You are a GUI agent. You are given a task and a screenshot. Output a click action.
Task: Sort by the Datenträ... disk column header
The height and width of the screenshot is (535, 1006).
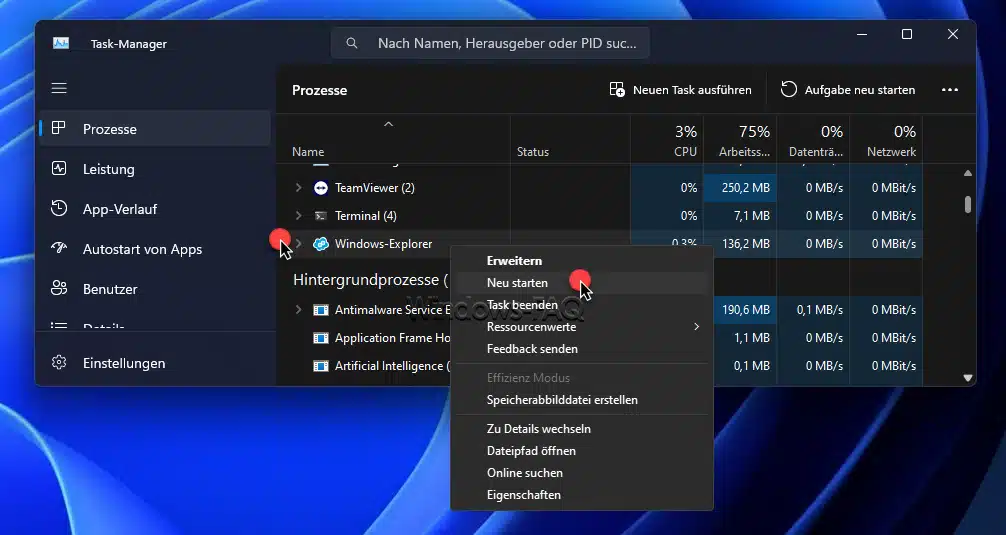pyautogui.click(x=813, y=140)
